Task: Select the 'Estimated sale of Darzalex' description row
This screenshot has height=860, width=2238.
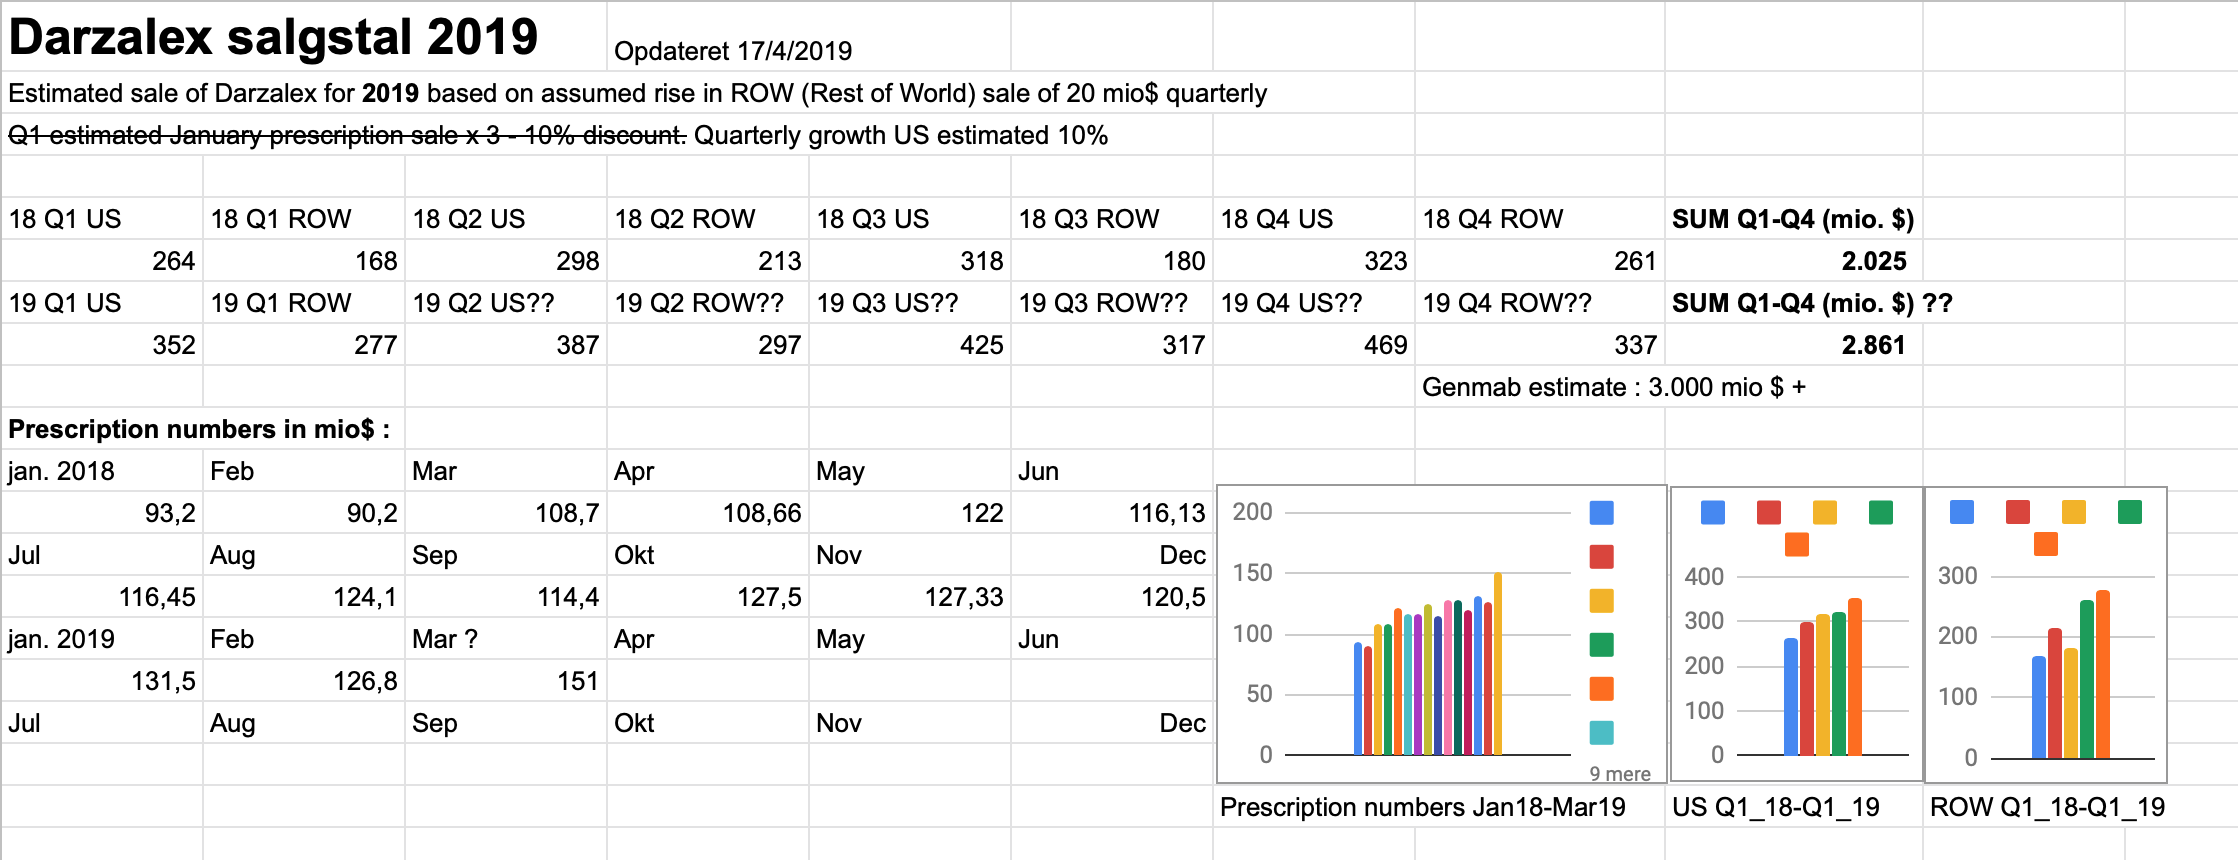Action: pyautogui.click(x=637, y=93)
